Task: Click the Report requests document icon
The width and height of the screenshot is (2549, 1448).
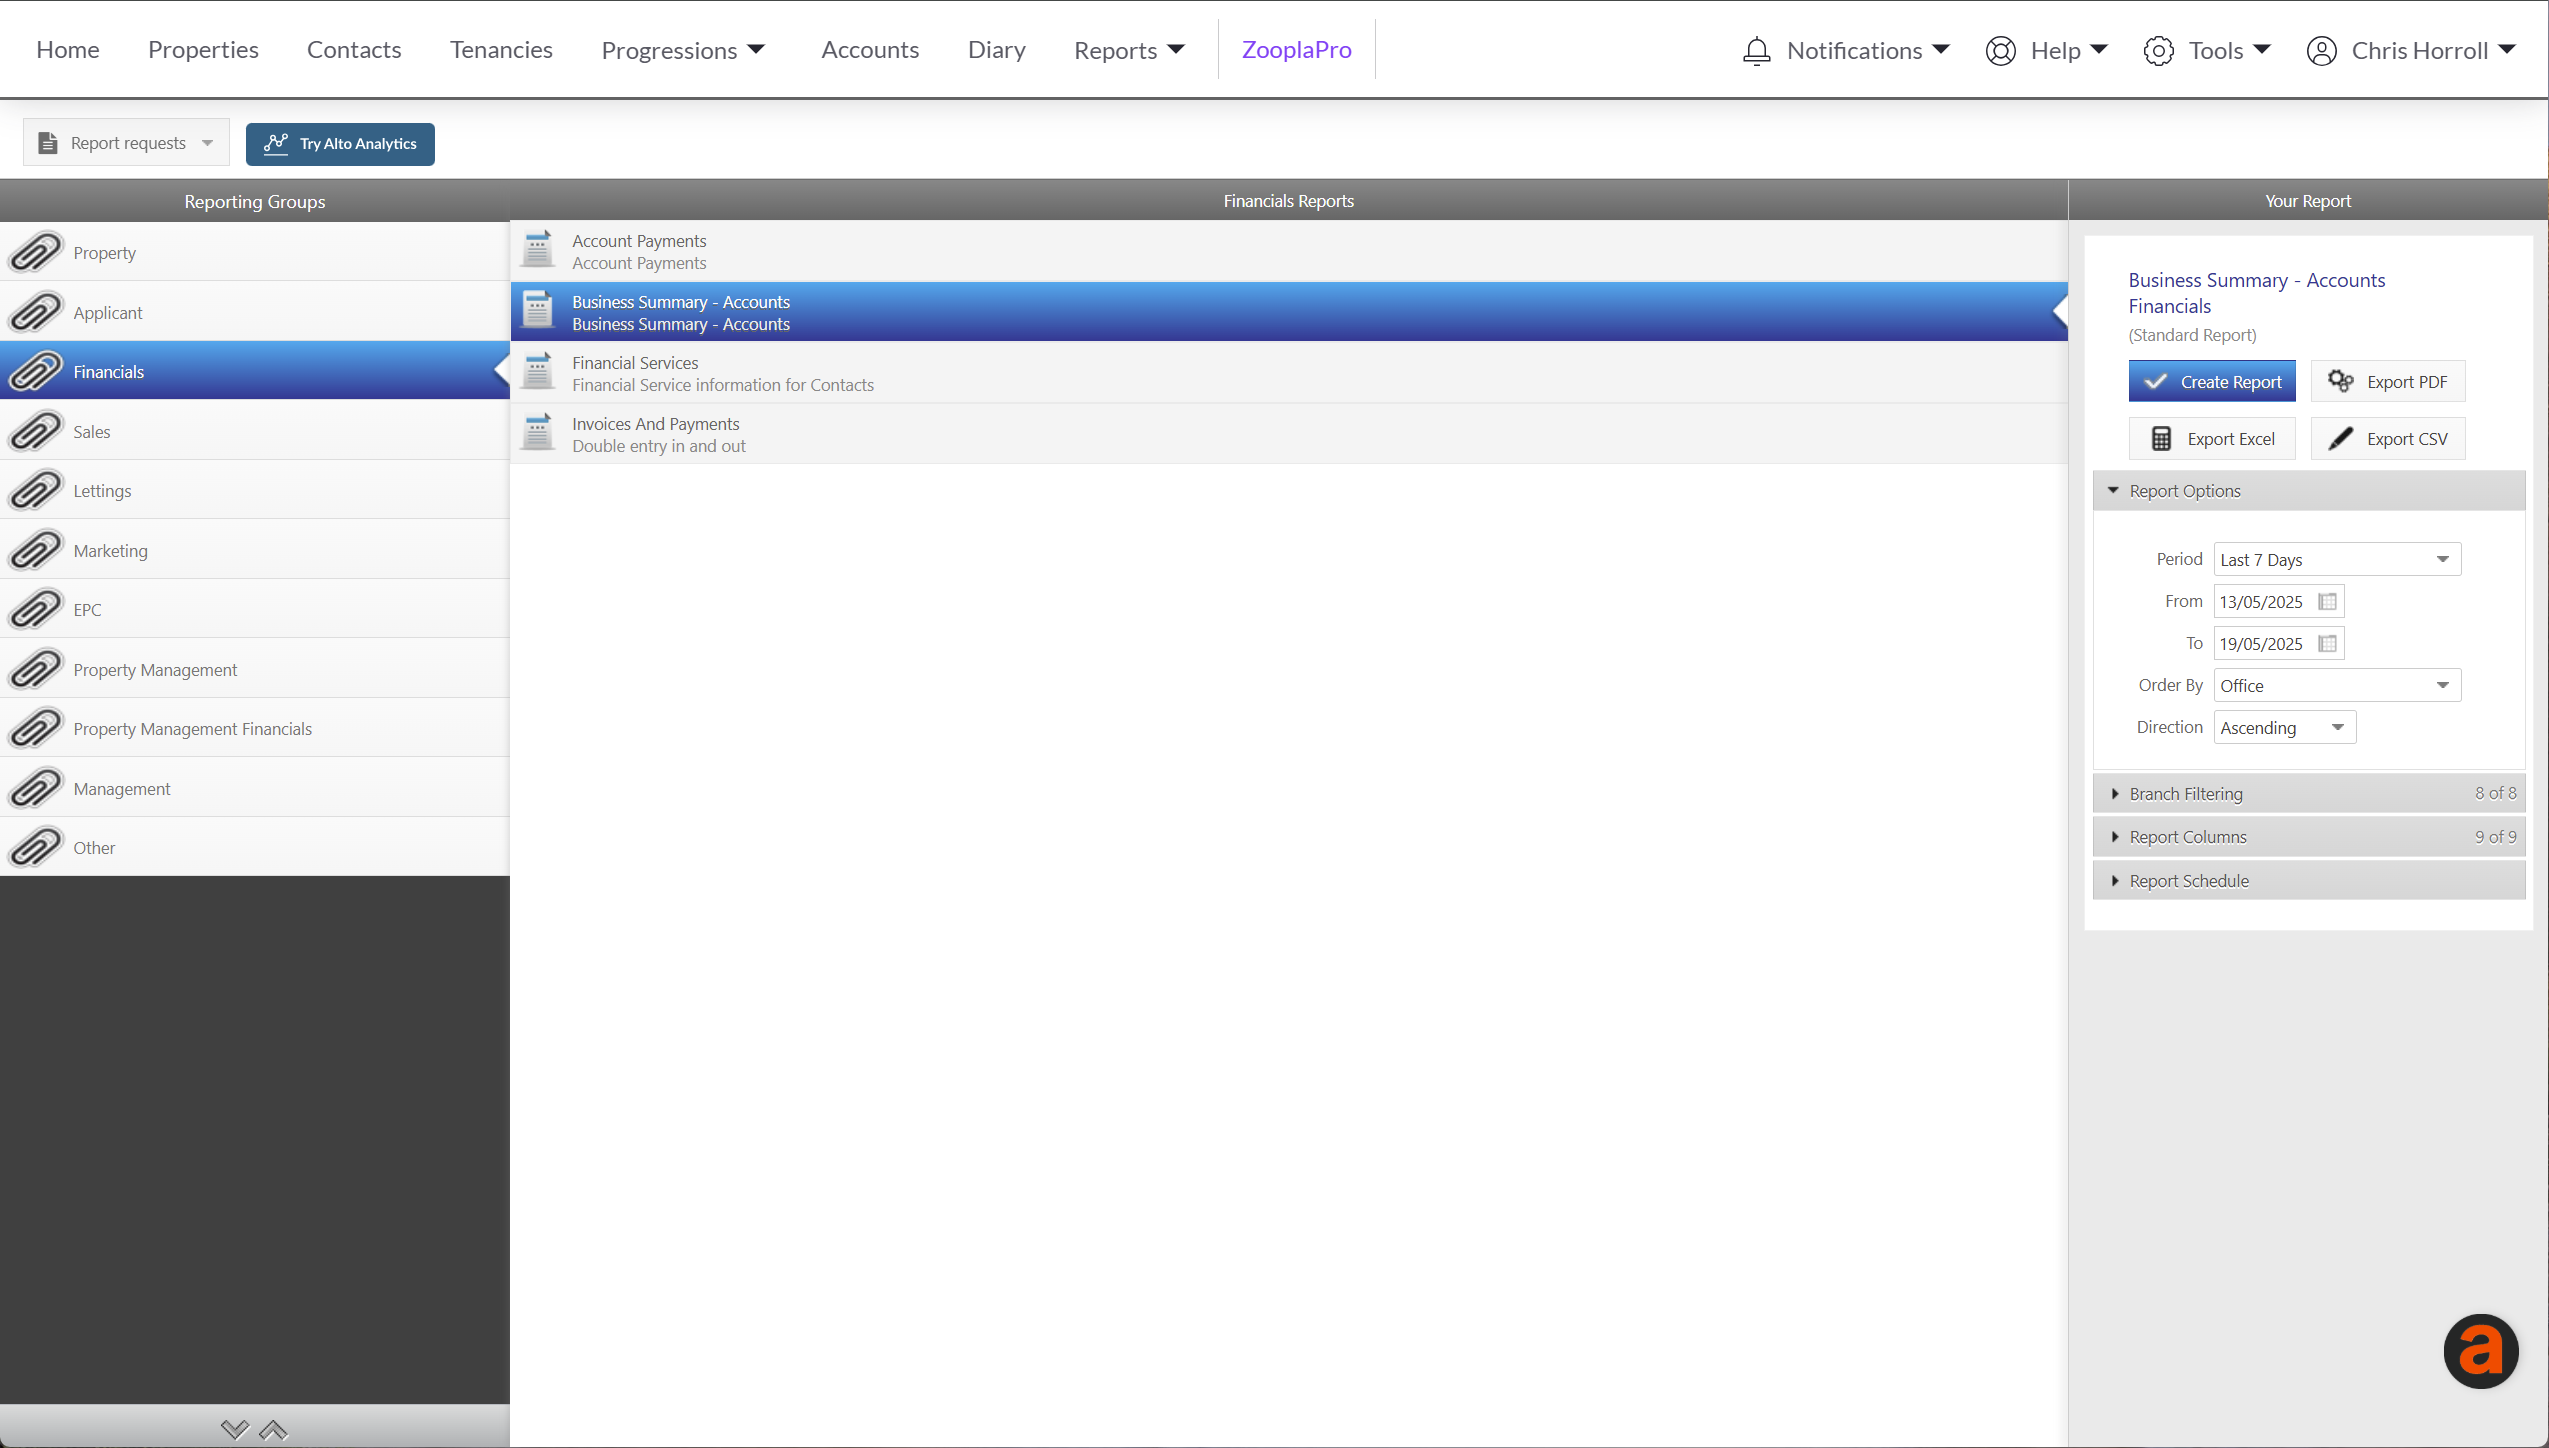Action: click(x=47, y=143)
